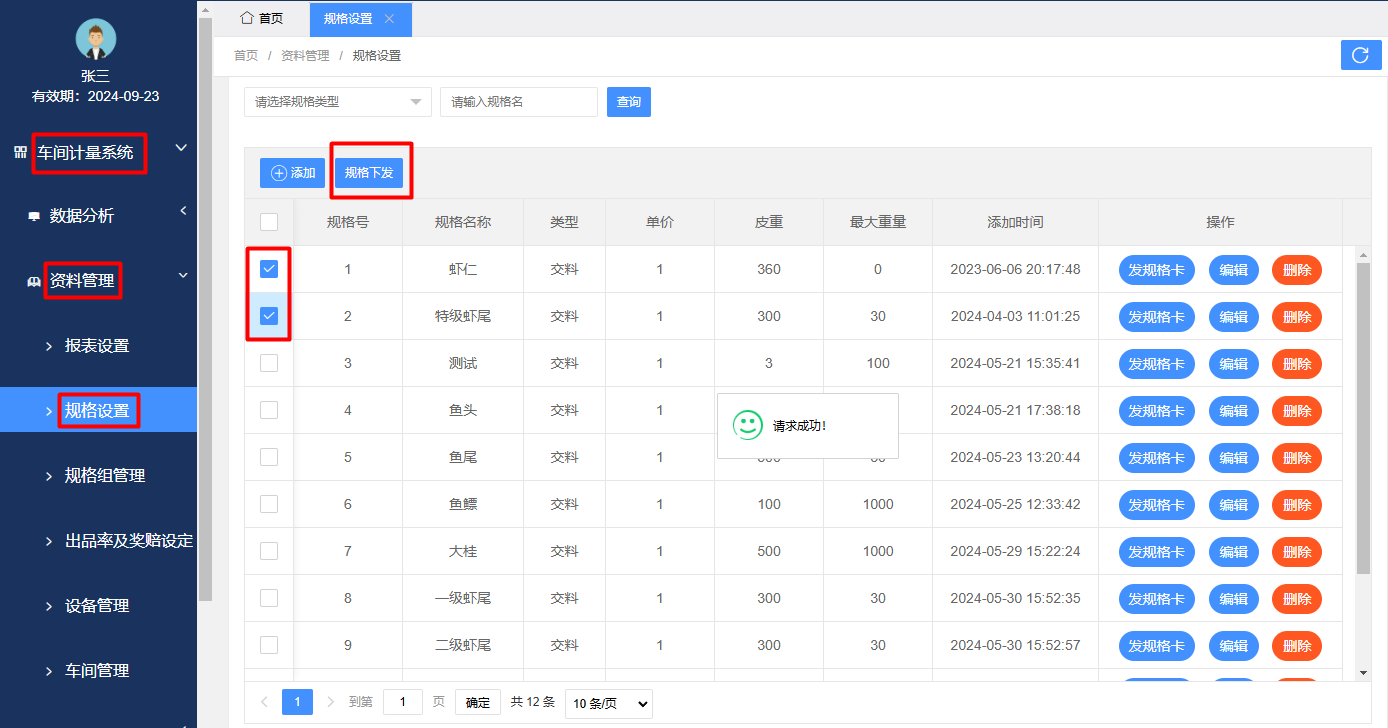Click 资料管理 in the breadcrumb

305,56
